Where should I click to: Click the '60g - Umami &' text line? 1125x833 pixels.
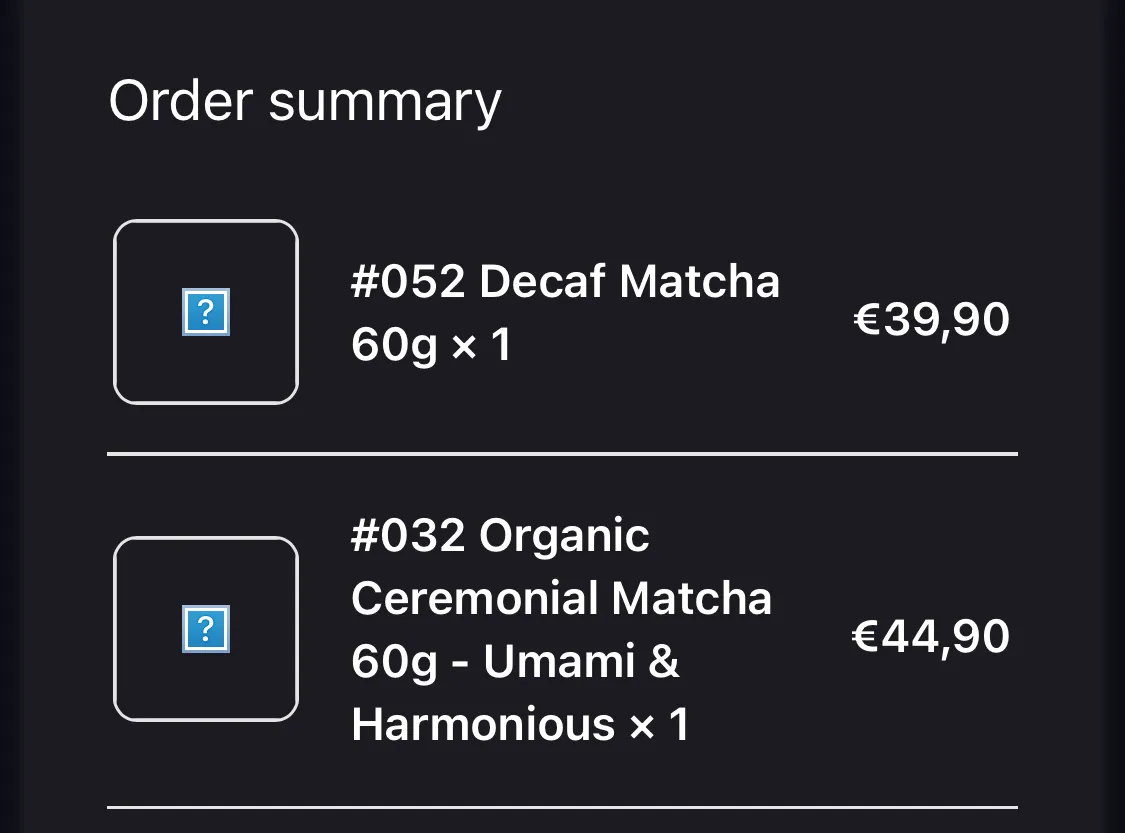tap(515, 661)
